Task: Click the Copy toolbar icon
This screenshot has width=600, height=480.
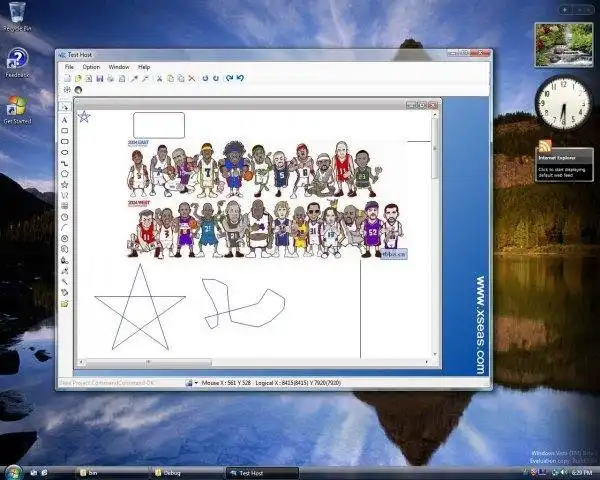Action: point(170,78)
